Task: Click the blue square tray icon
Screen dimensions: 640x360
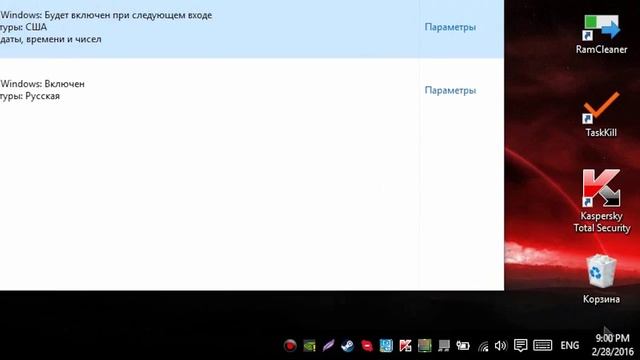Action: point(386,346)
